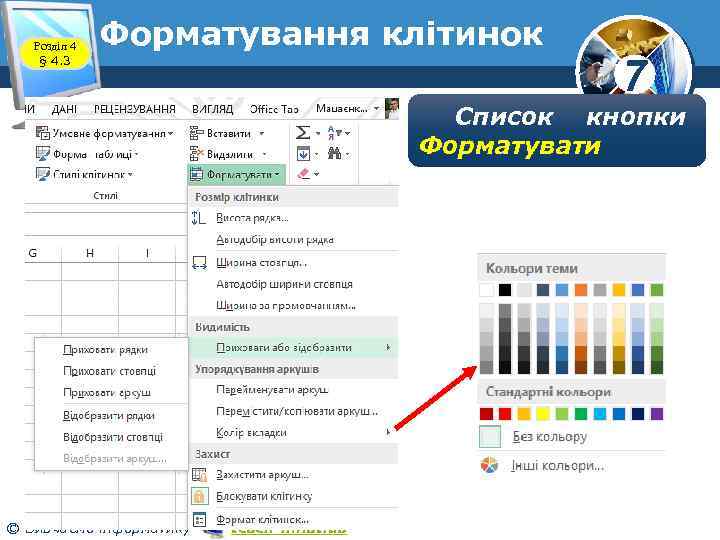
Task: Select Приховати стовпці in submenu
Action: coord(112,371)
